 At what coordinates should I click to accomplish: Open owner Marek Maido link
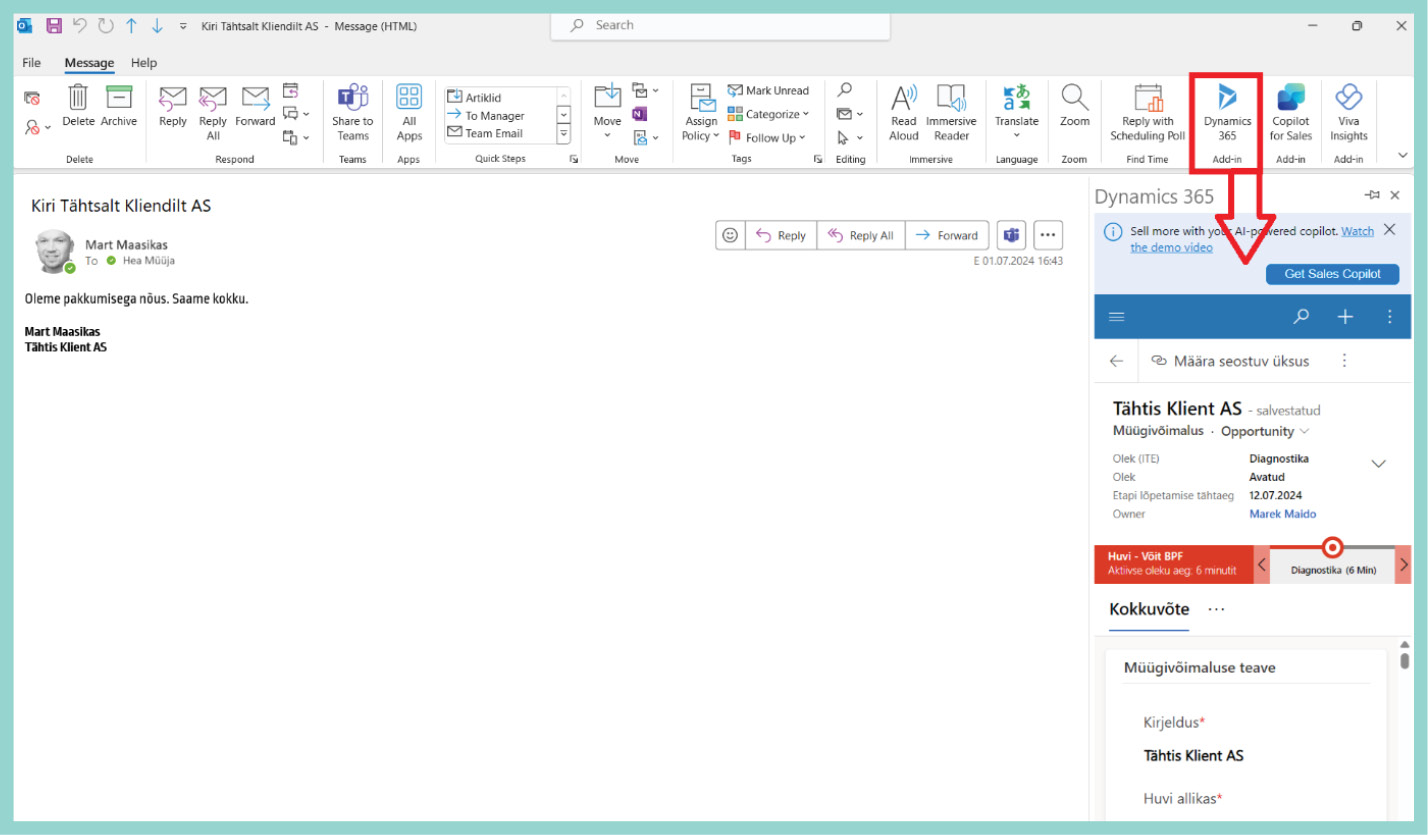tap(1283, 514)
